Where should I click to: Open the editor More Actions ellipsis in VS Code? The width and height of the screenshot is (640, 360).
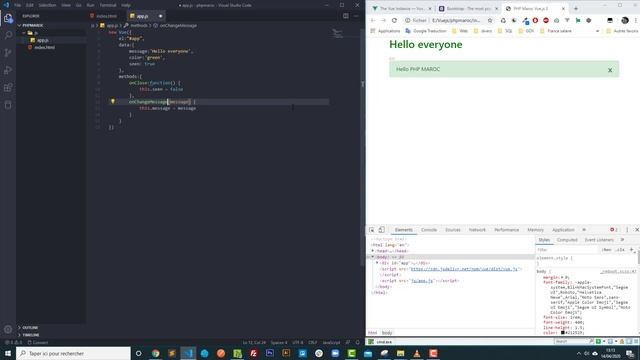tap(356, 16)
